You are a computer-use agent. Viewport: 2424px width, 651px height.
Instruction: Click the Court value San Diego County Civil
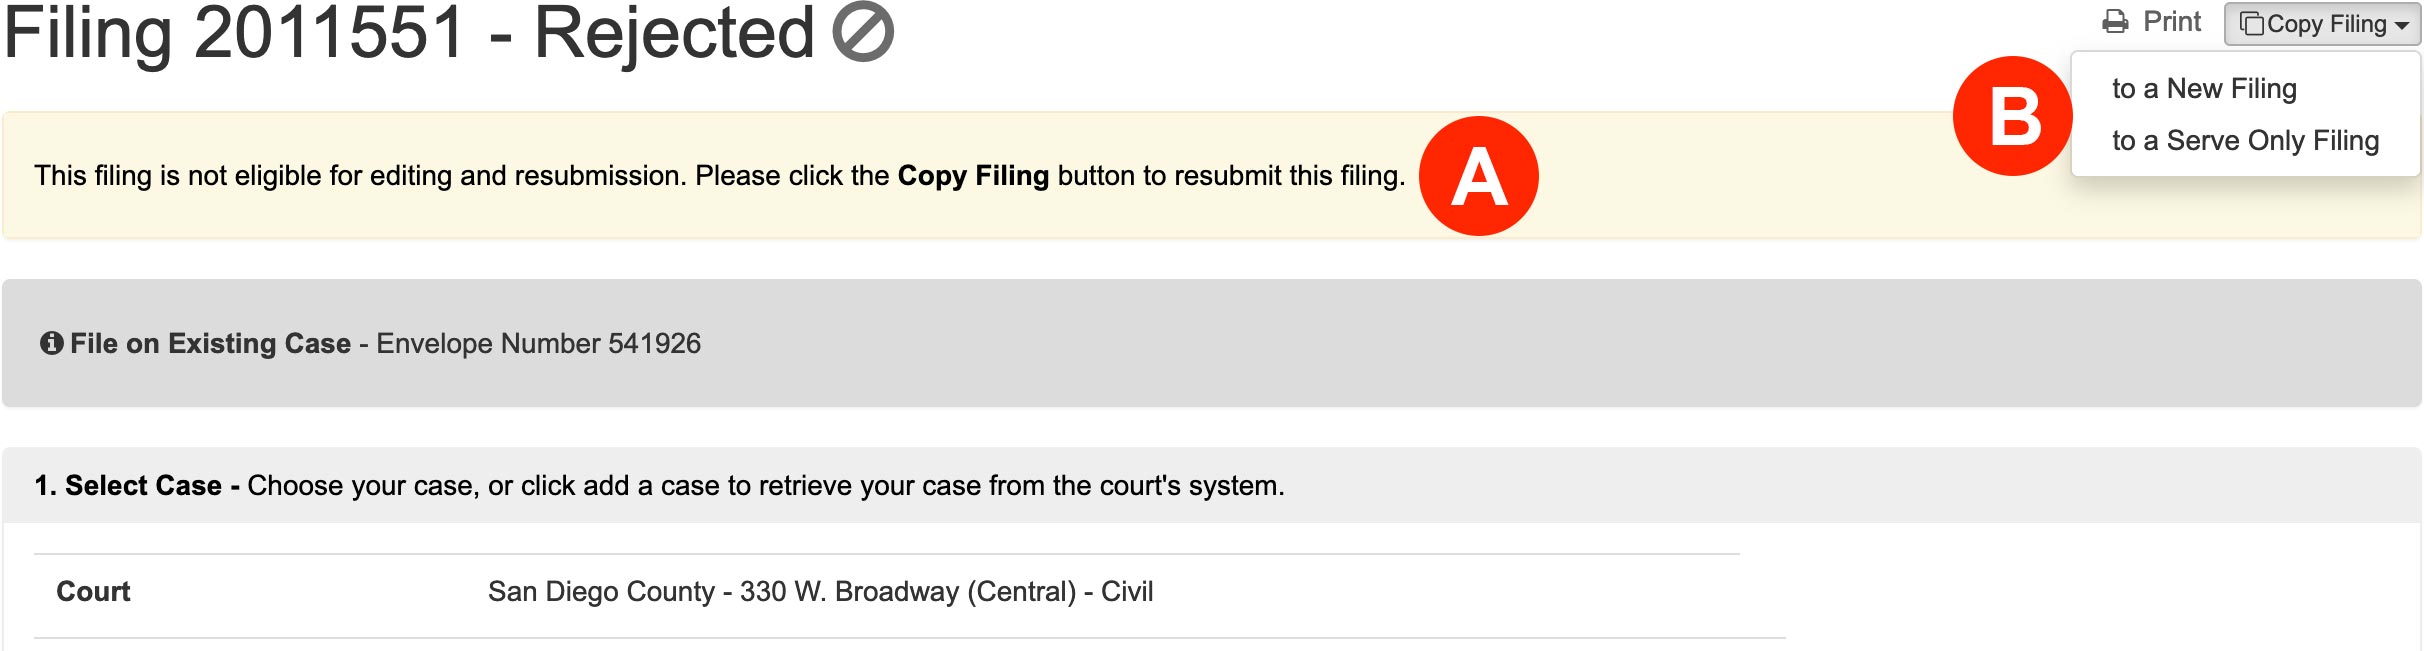(820, 590)
